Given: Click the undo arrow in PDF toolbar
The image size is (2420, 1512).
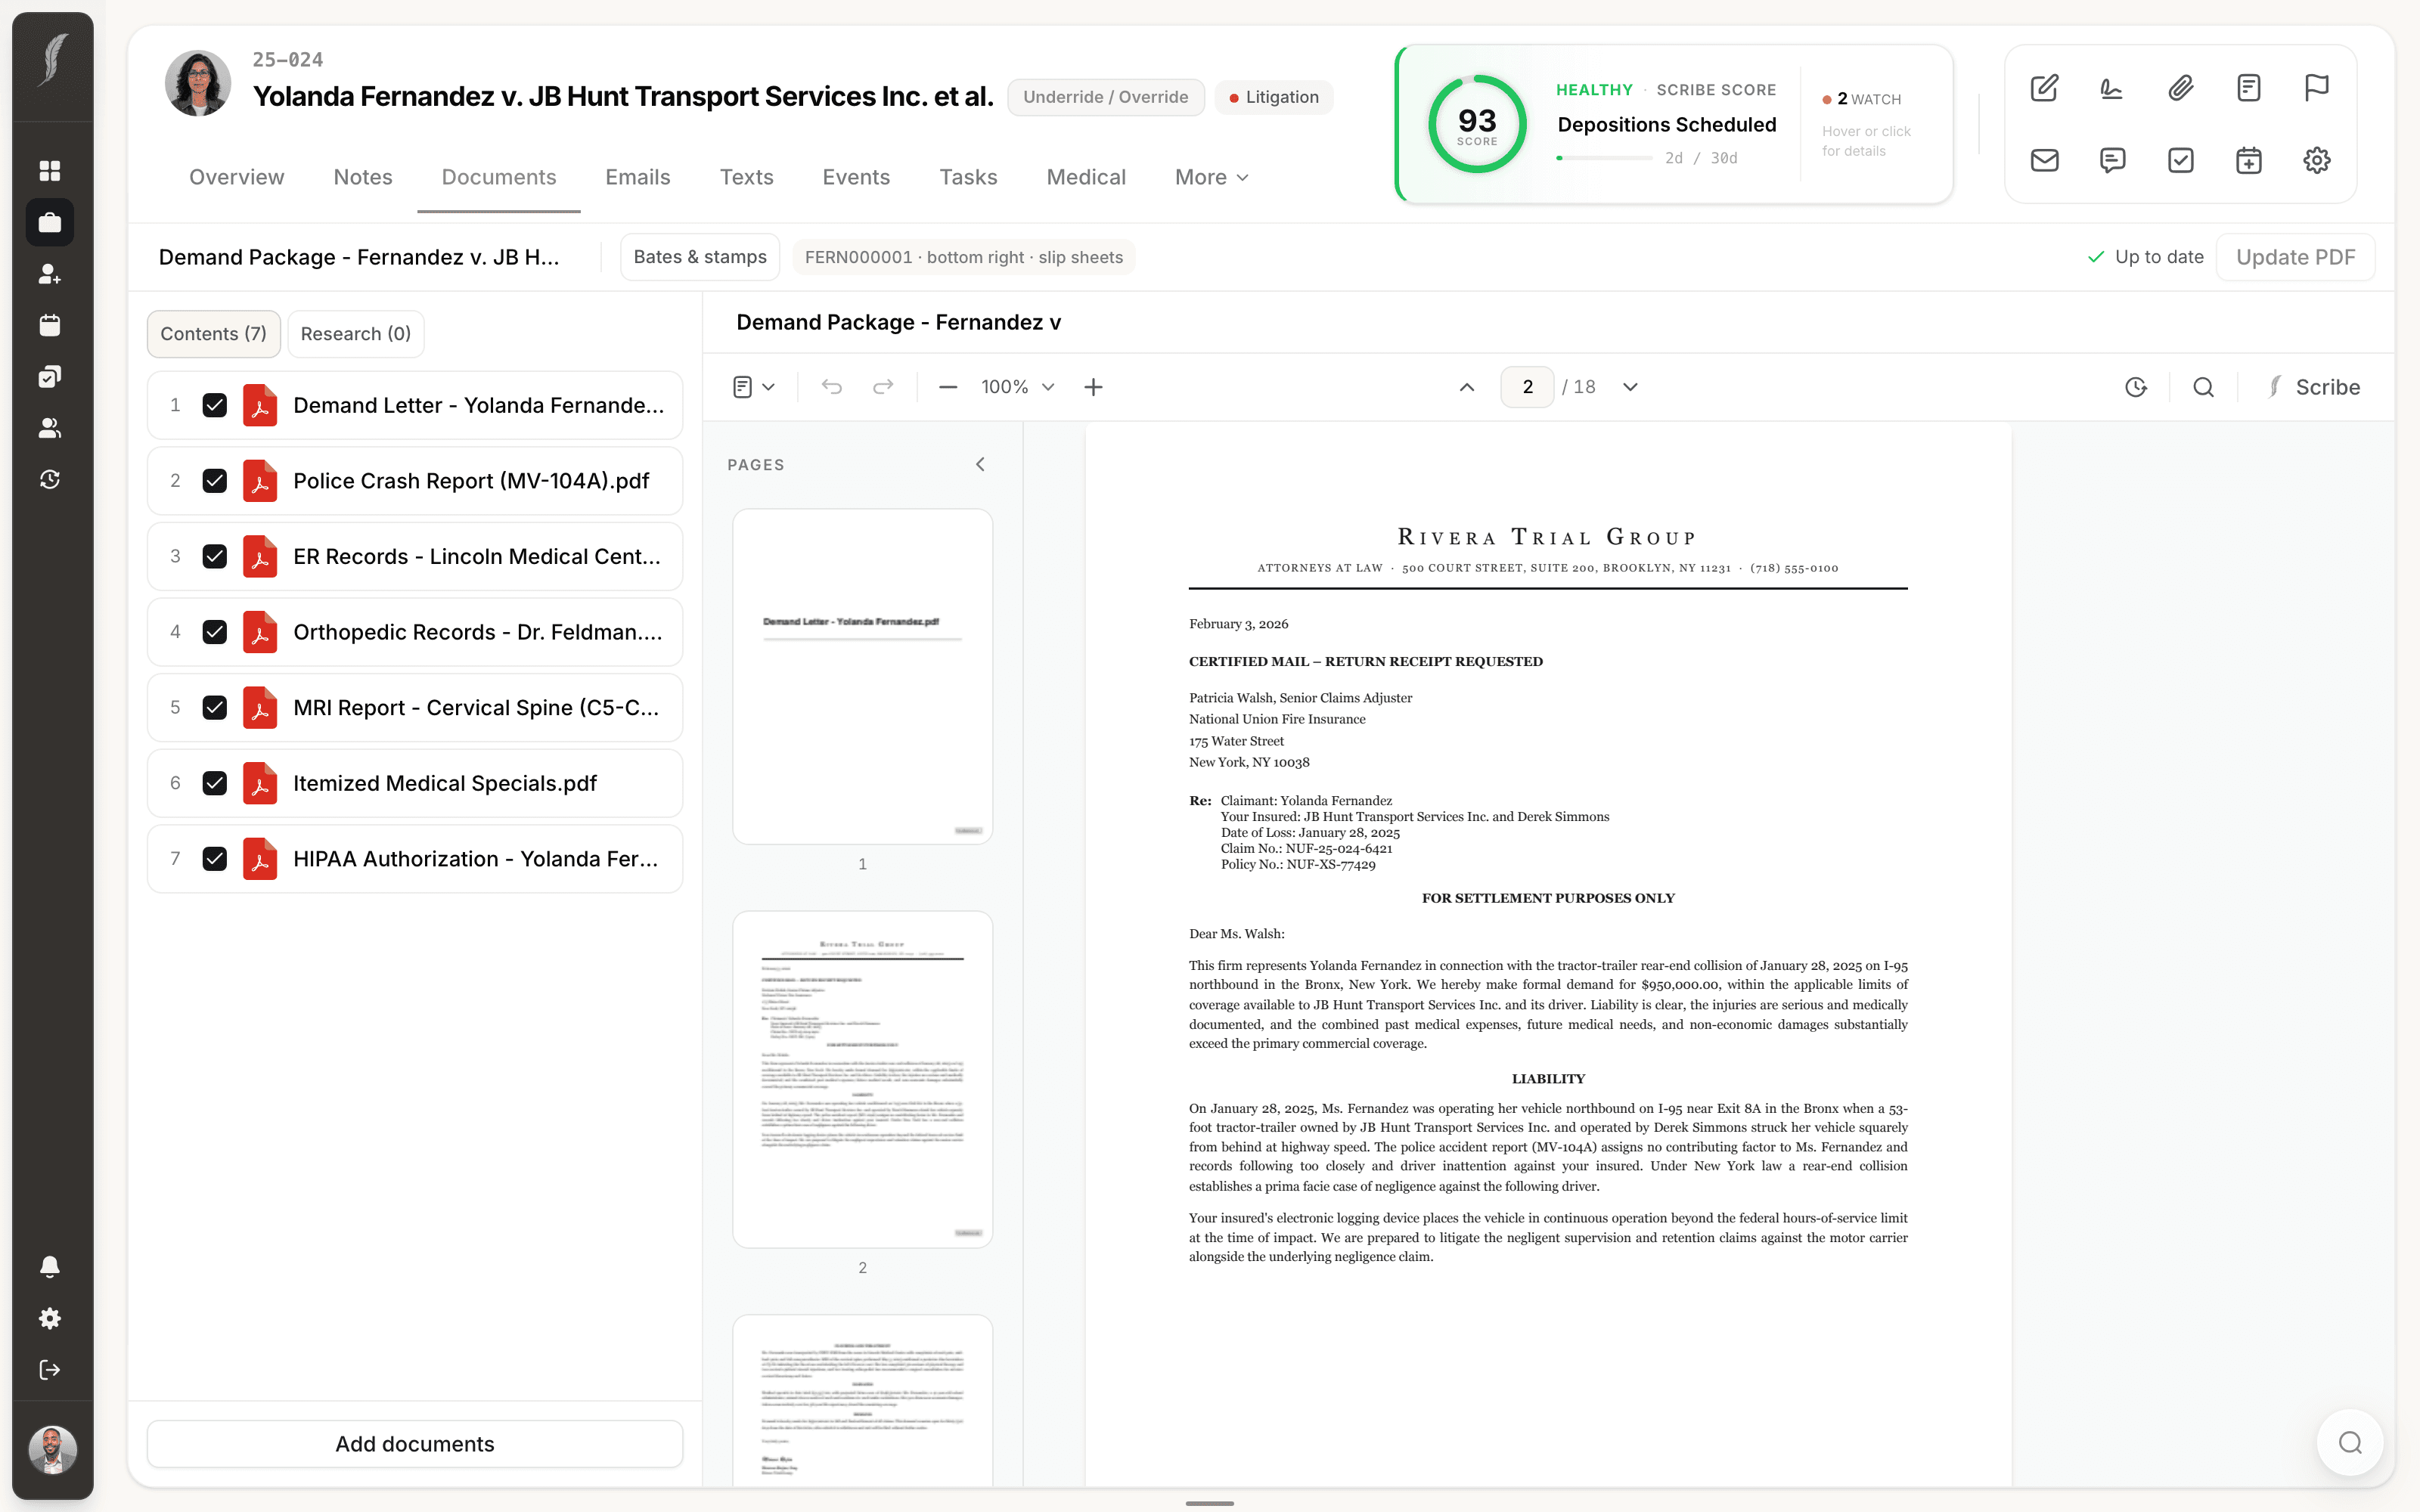Looking at the screenshot, I should click(832, 387).
